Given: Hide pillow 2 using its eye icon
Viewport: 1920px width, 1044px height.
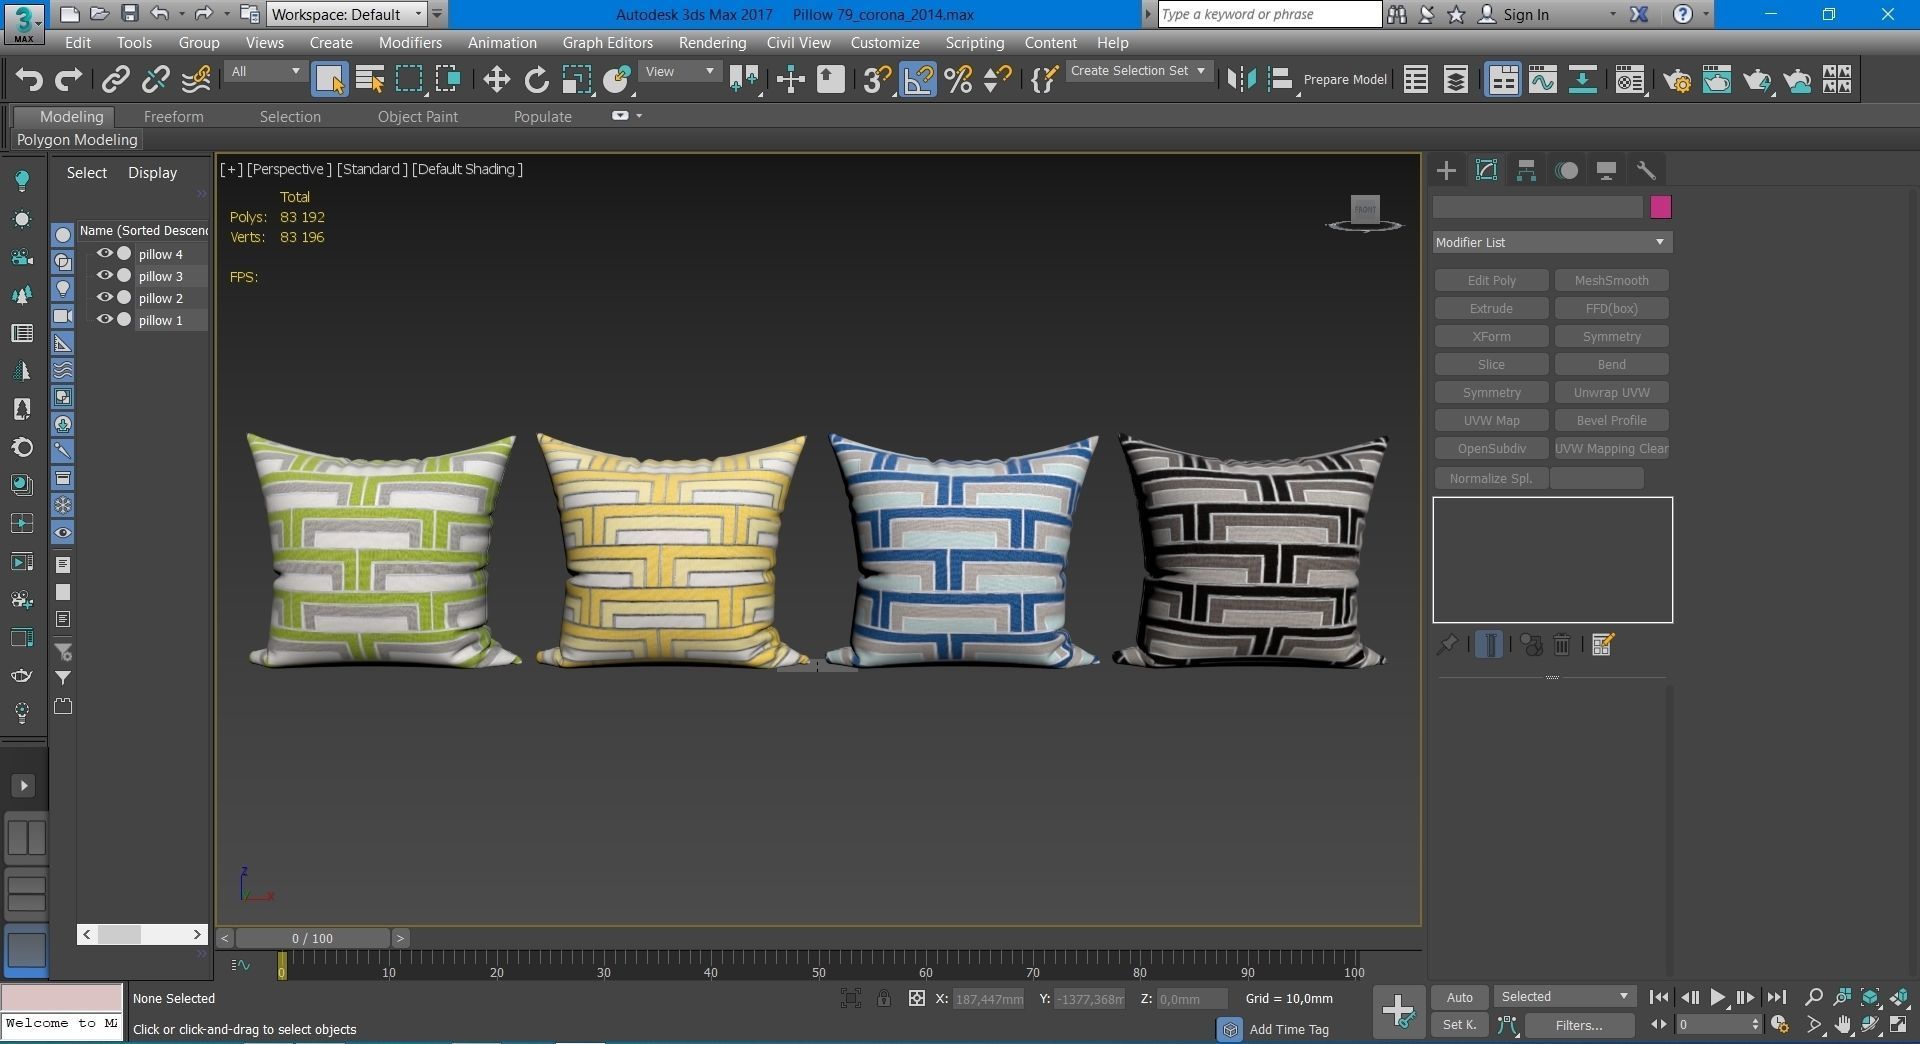Looking at the screenshot, I should pyautogui.click(x=104, y=298).
